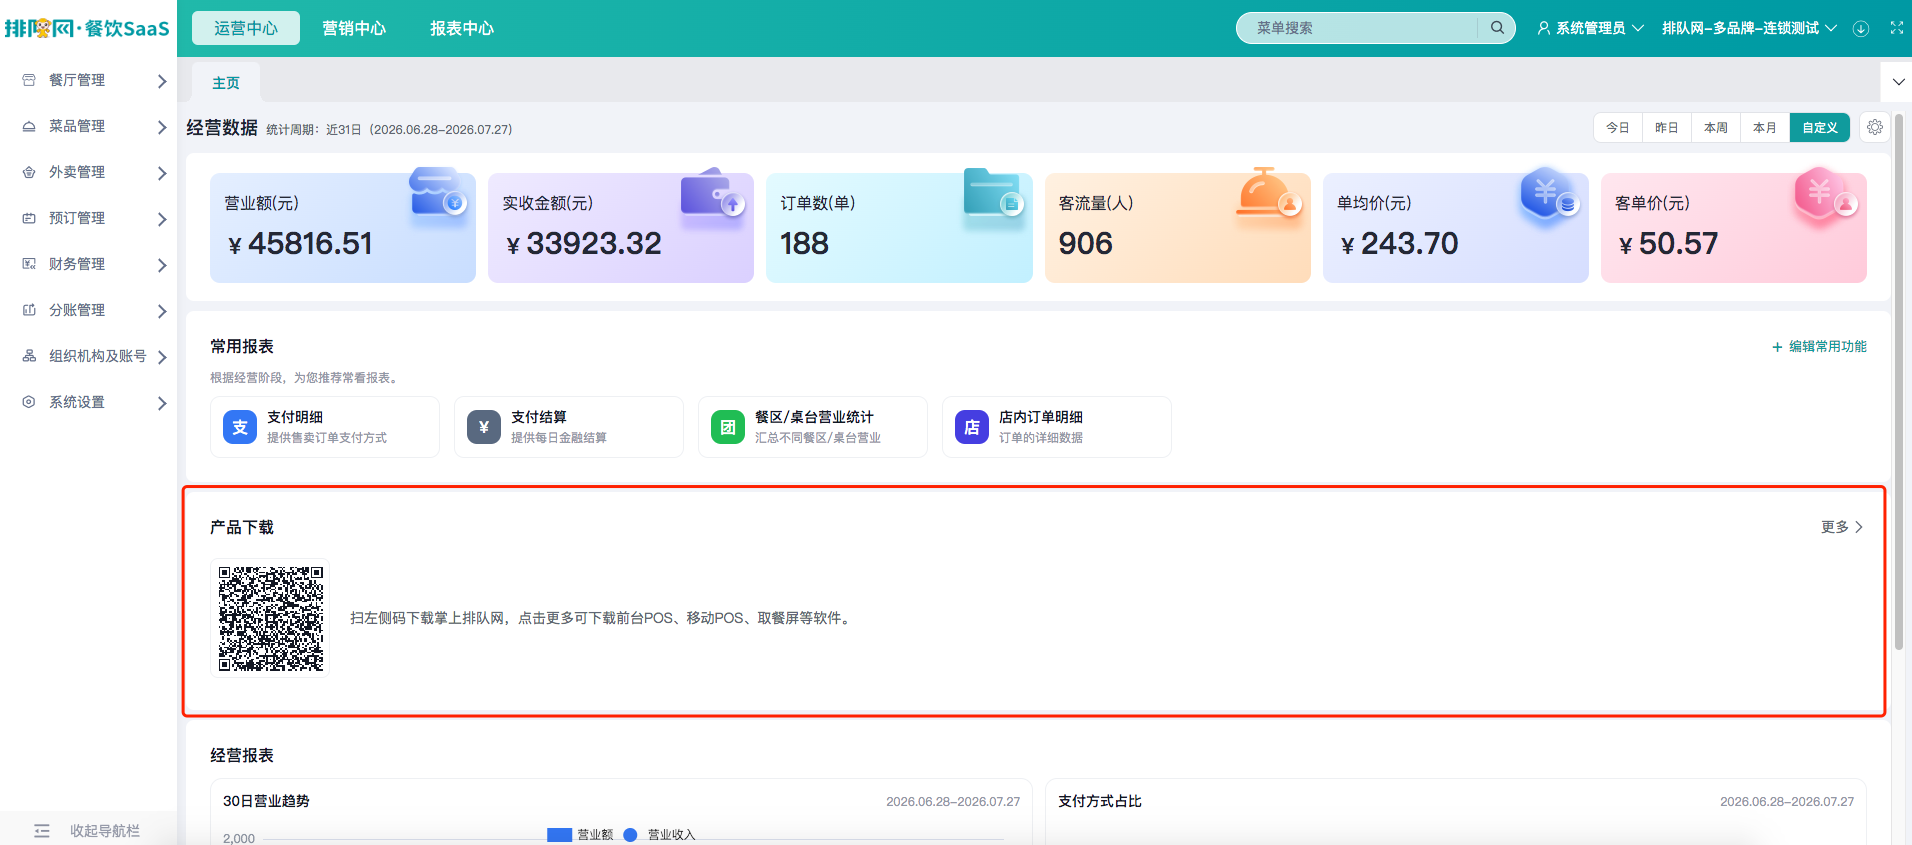The image size is (1912, 845).
Task: Open the 经营数据 gear settings icon
Action: click(x=1875, y=127)
